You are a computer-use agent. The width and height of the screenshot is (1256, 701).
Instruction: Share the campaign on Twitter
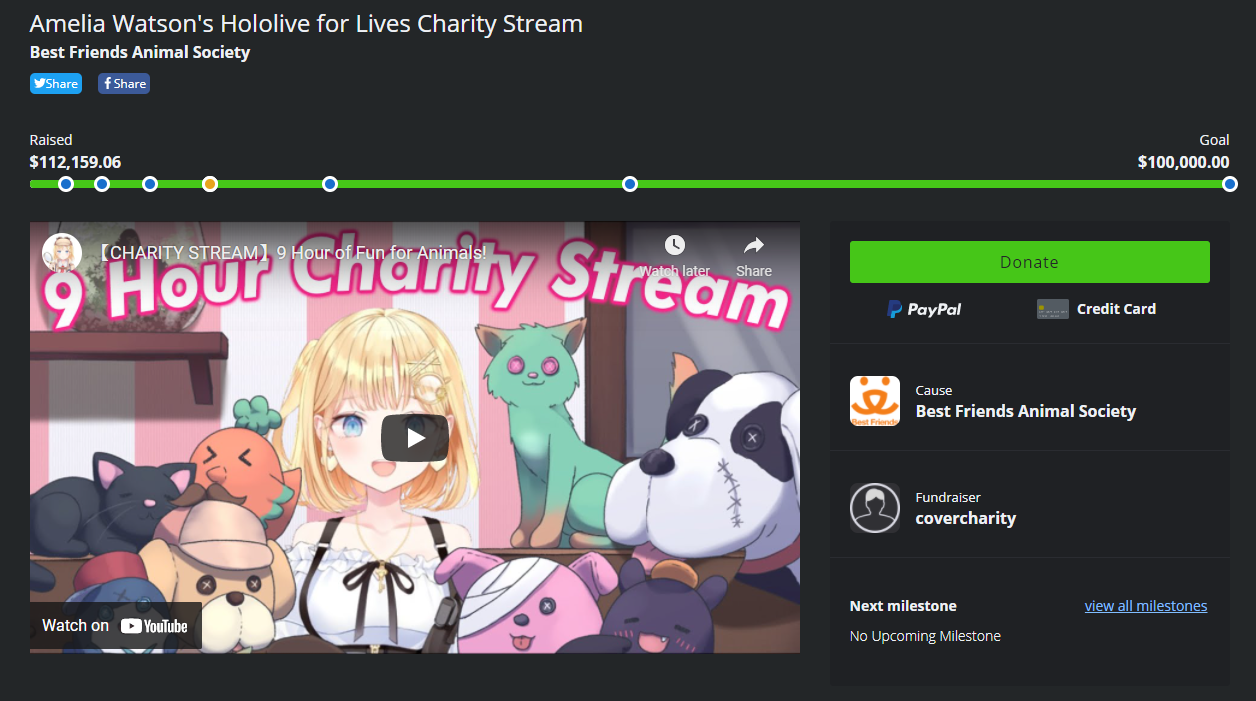[56, 84]
